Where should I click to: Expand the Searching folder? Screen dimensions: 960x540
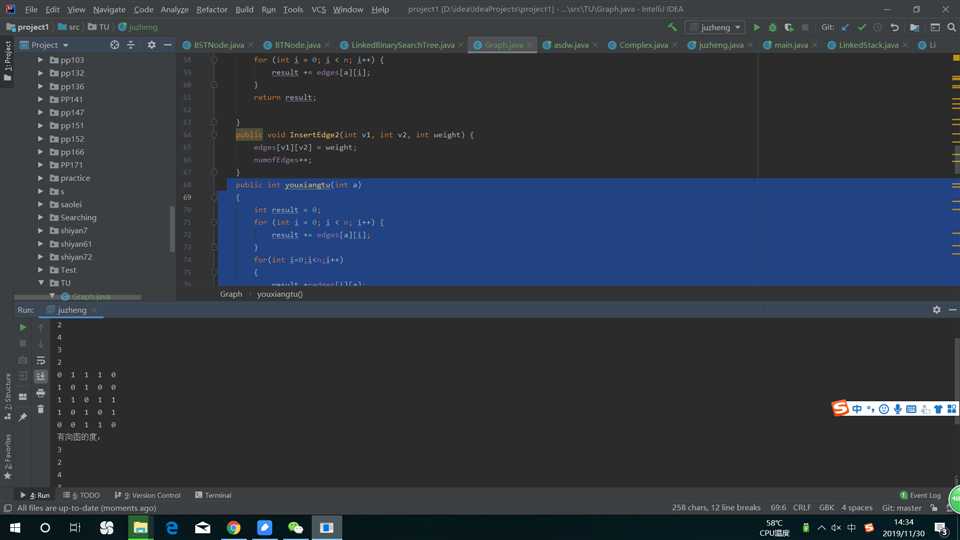point(40,217)
